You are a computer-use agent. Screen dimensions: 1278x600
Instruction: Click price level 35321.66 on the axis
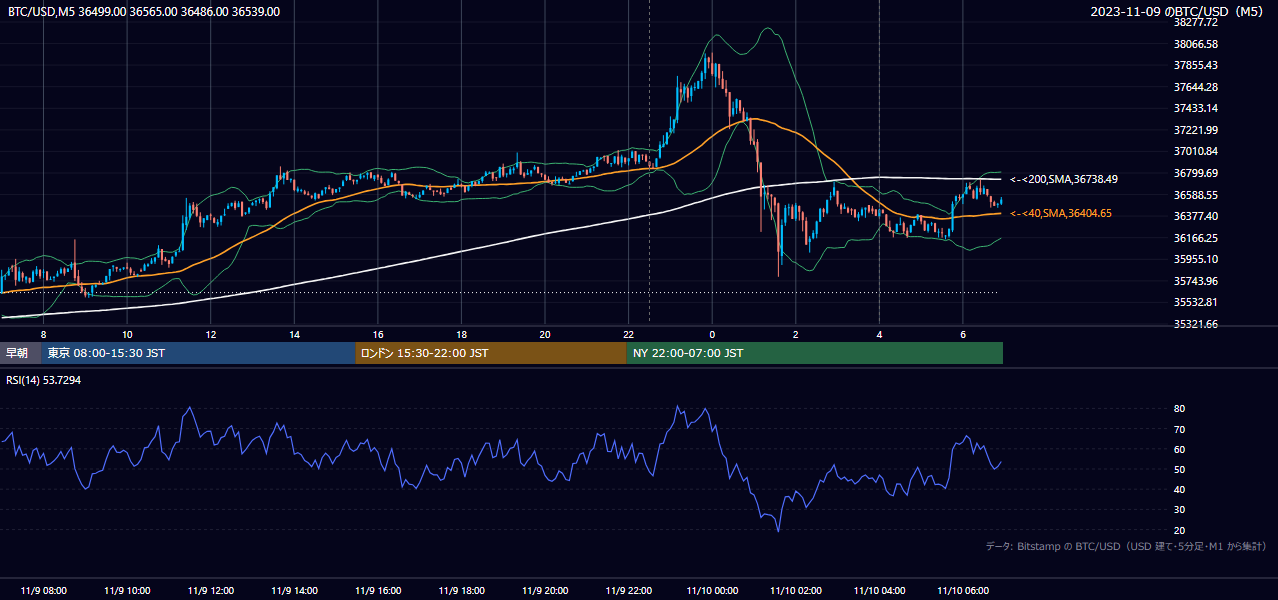[1195, 324]
